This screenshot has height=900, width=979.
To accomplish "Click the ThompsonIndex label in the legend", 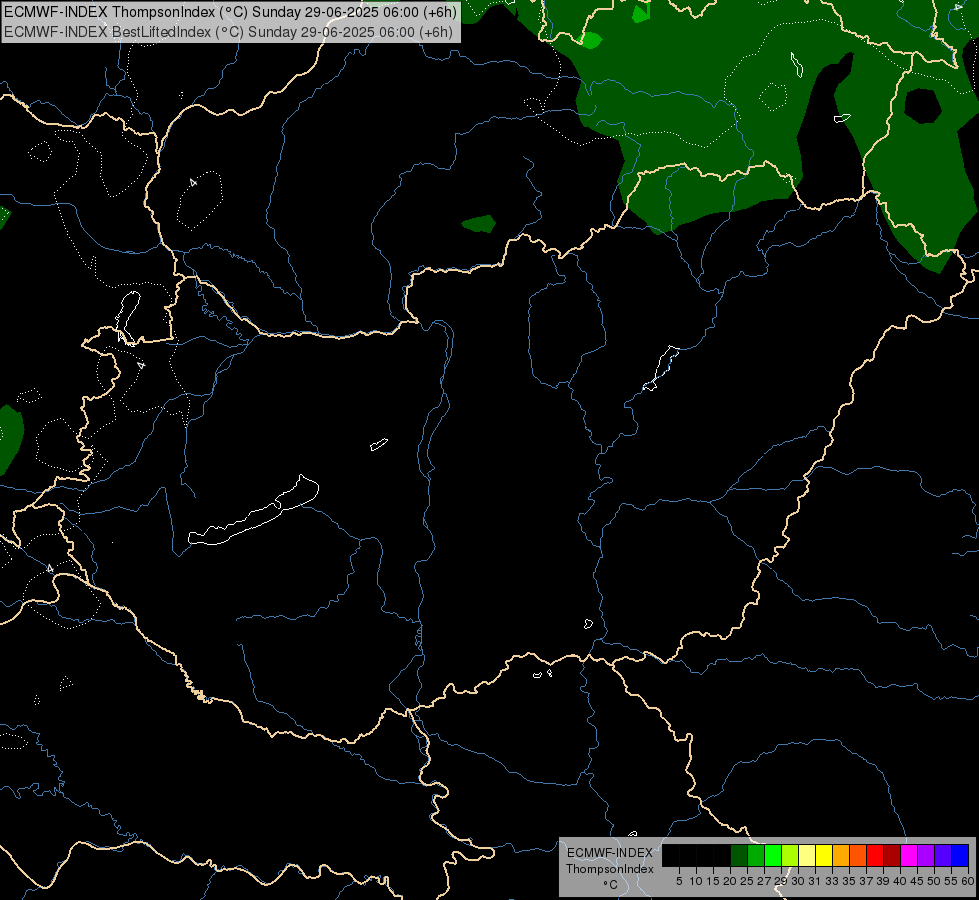I will tap(610, 869).
